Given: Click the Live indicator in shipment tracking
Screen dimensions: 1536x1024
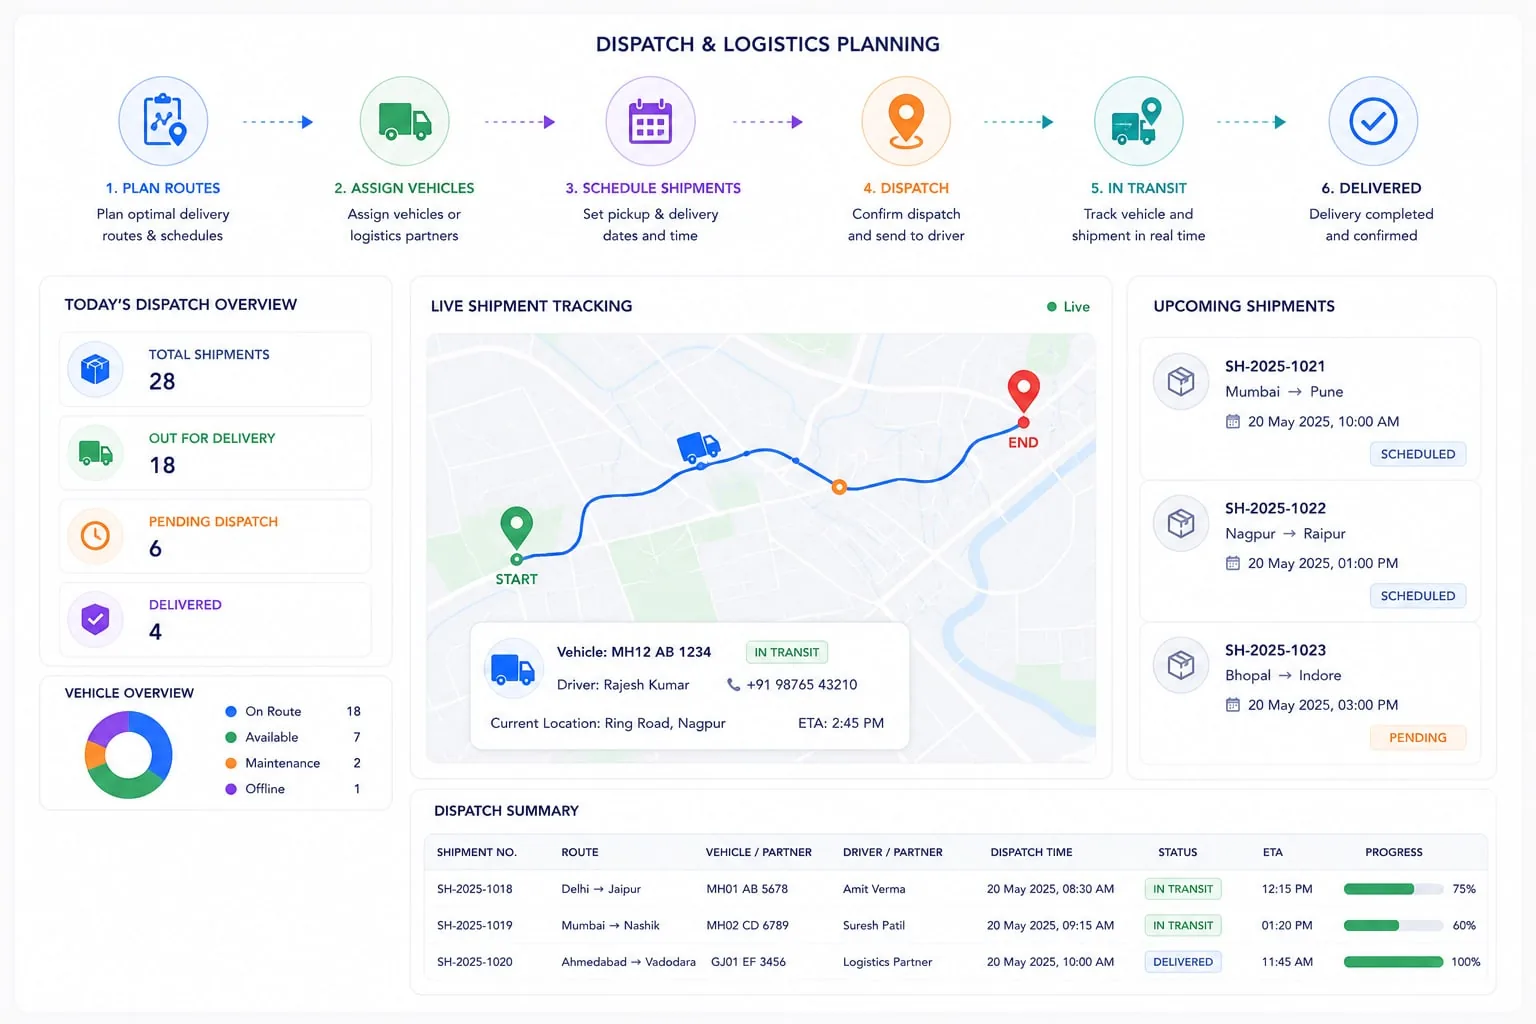Looking at the screenshot, I should [x=1068, y=307].
